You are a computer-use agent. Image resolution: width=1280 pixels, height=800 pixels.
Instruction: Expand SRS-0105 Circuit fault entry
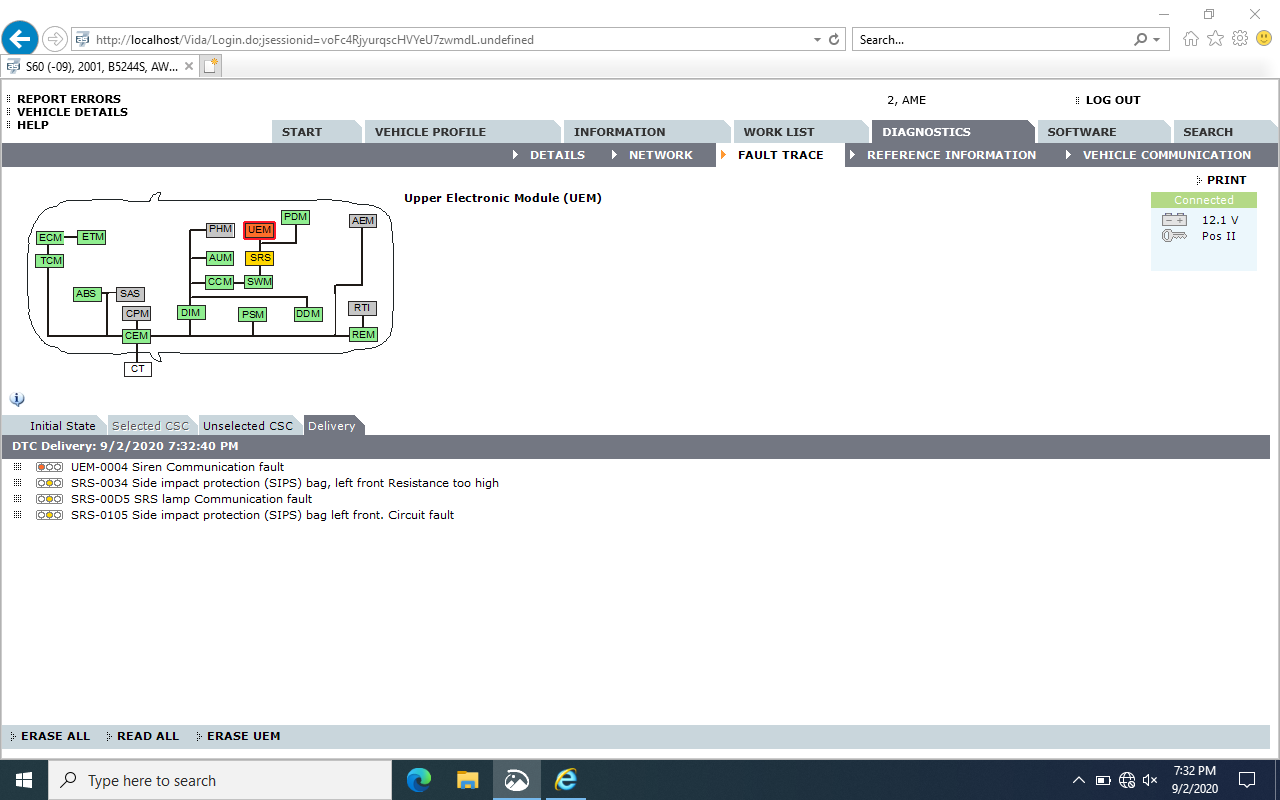pos(17,515)
